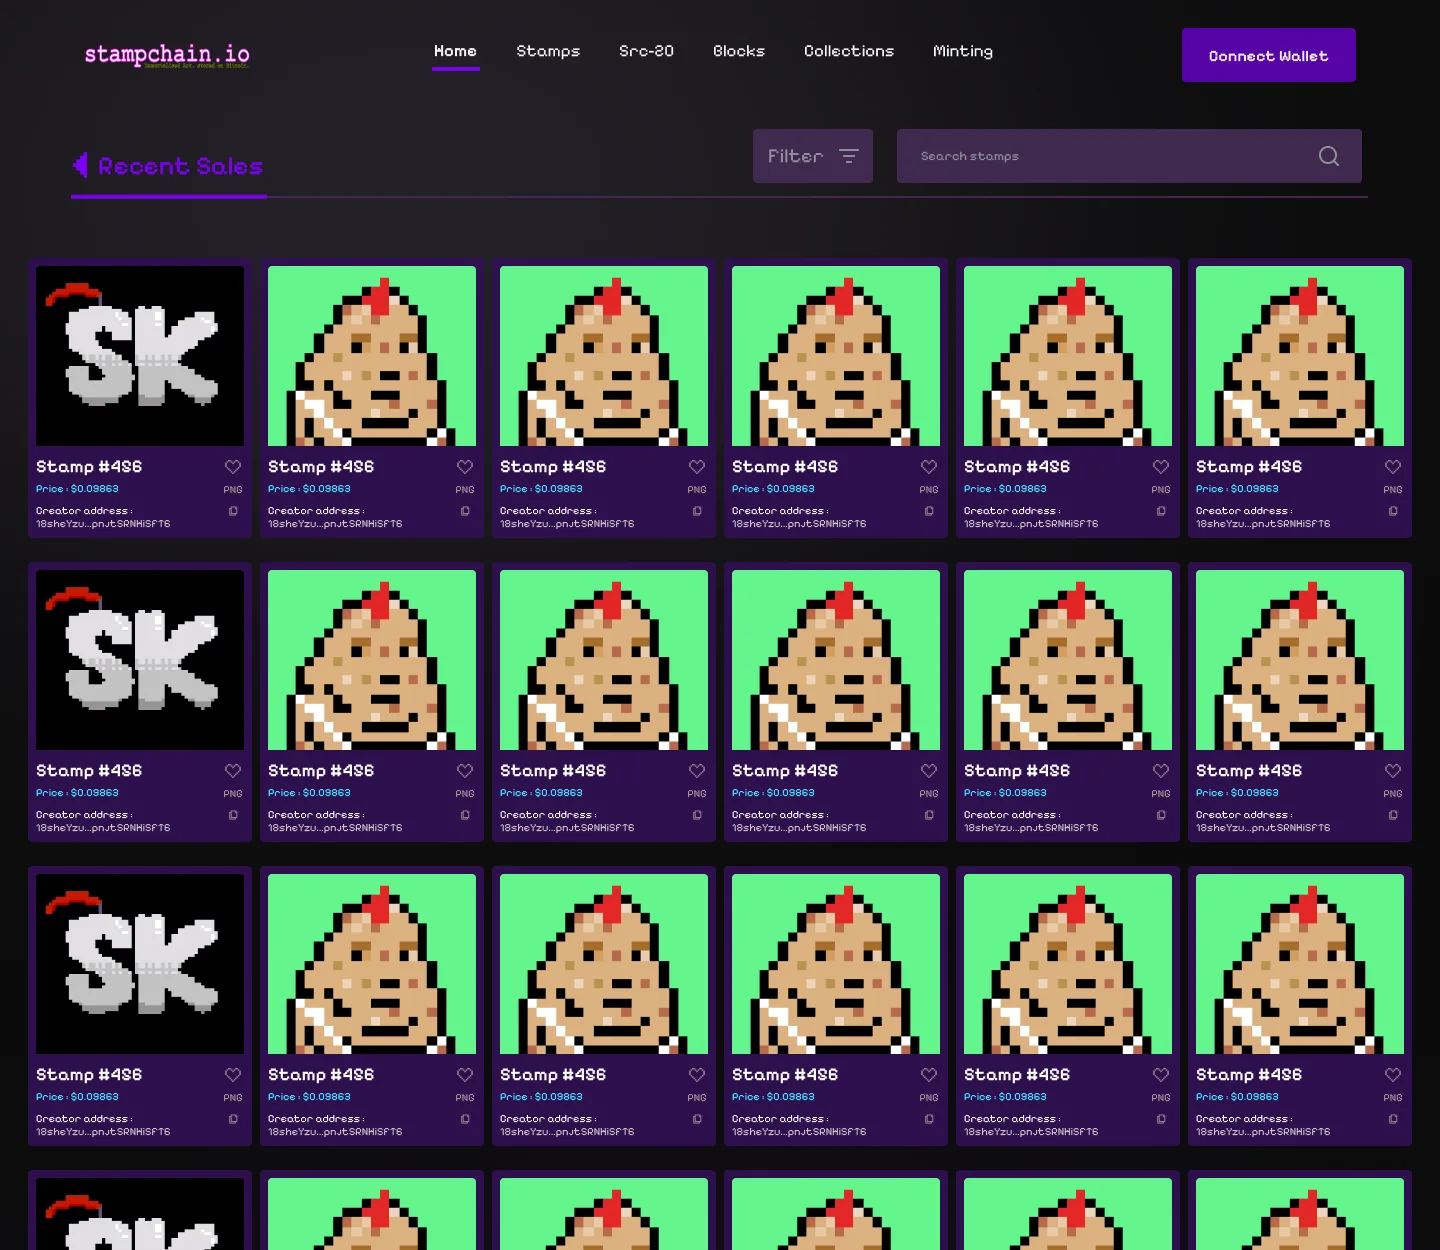This screenshot has height=1250, width=1440.
Task: Copy address of stamp right of second-row SK card
Action: click(x=465, y=815)
